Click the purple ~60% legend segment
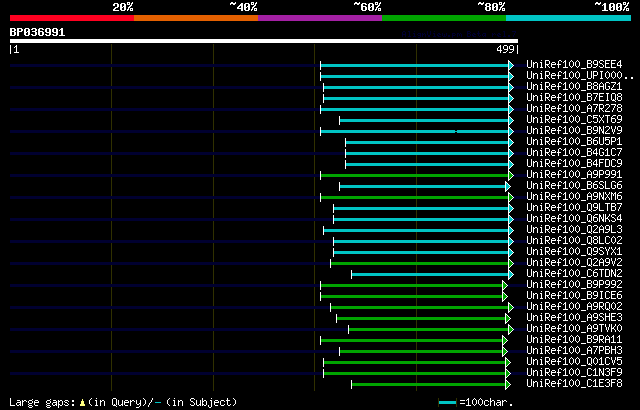The width and height of the screenshot is (640, 410). point(320,18)
